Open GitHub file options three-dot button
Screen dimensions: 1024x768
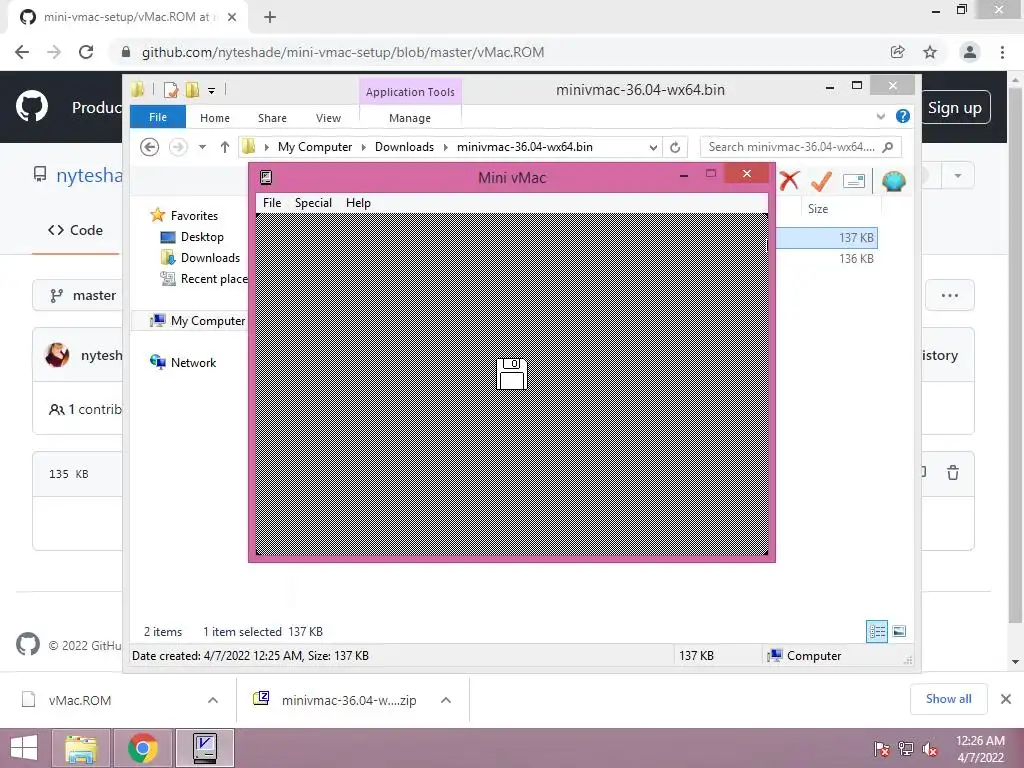pyautogui.click(x=950, y=296)
